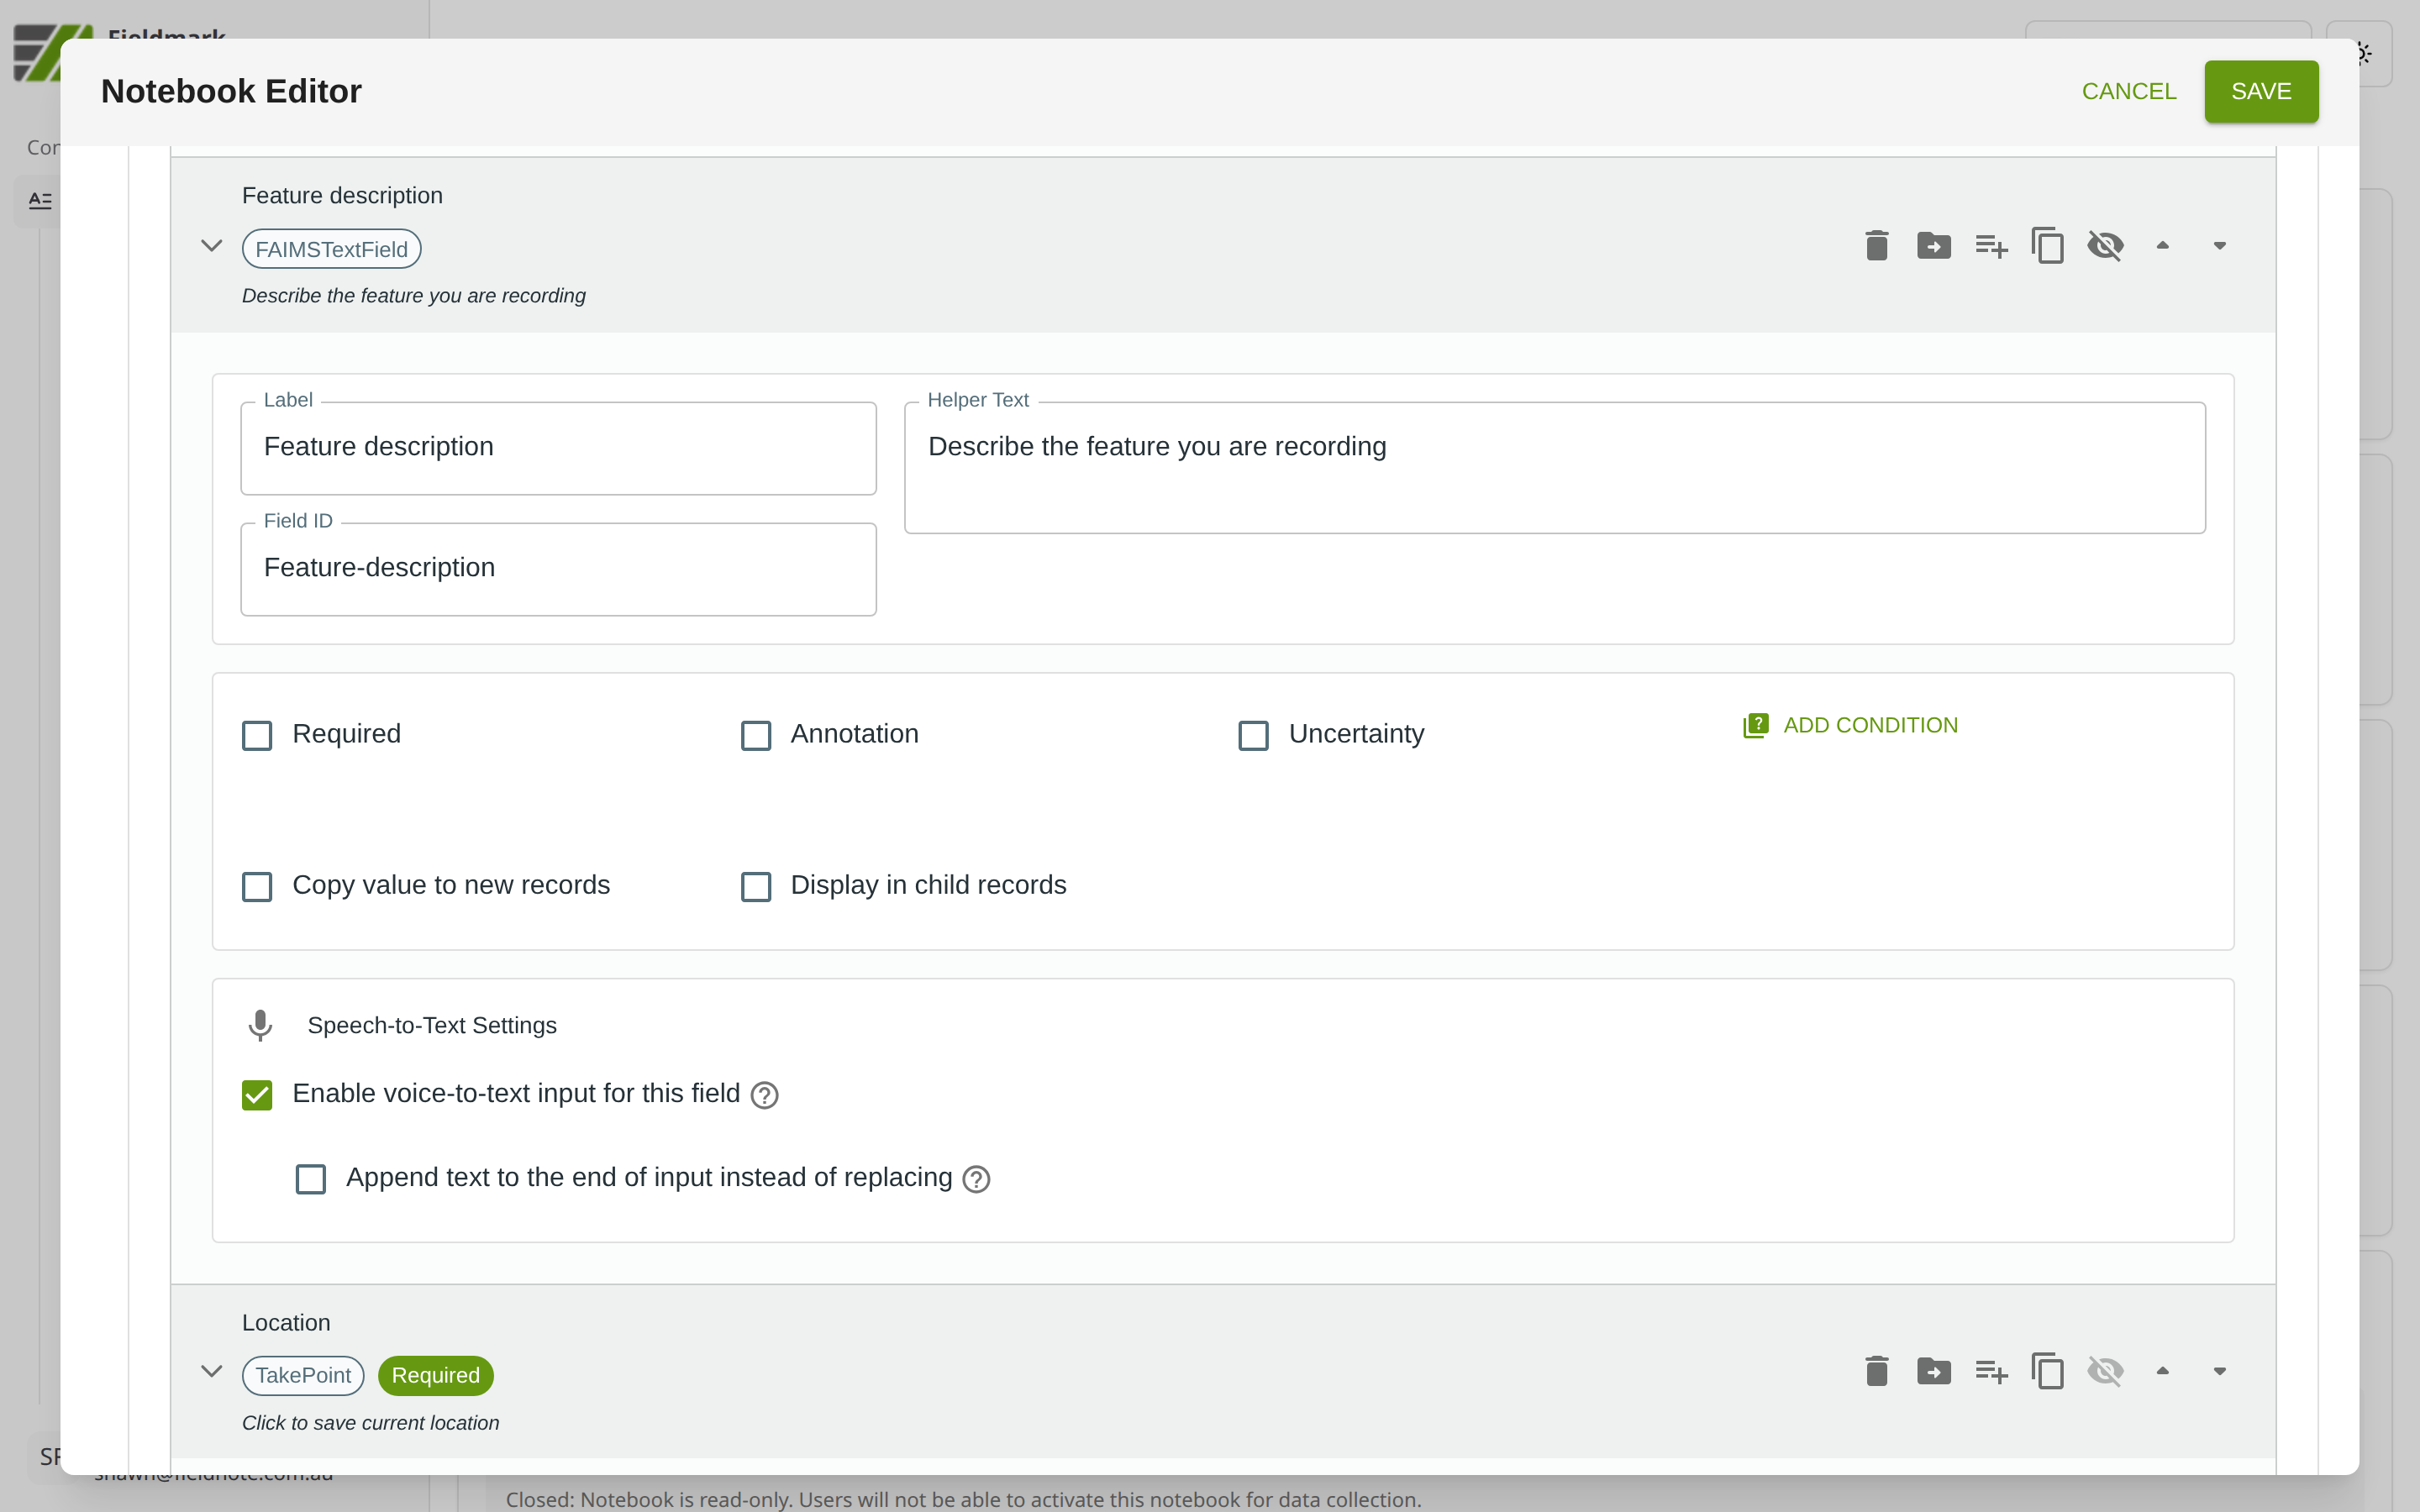Viewport: 2420px width, 1512px height.
Task: Add field below Feature description
Action: (x=1990, y=246)
